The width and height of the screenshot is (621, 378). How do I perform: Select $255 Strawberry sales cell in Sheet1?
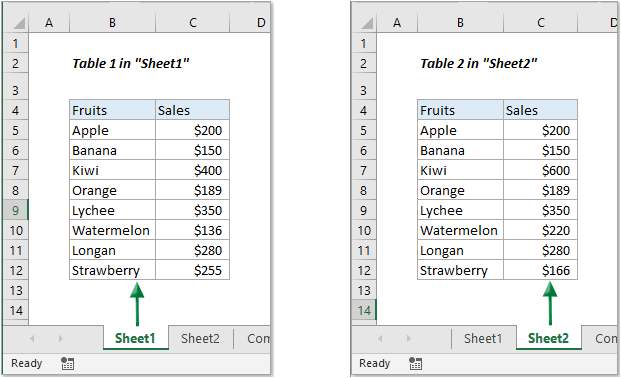pyautogui.click(x=192, y=270)
